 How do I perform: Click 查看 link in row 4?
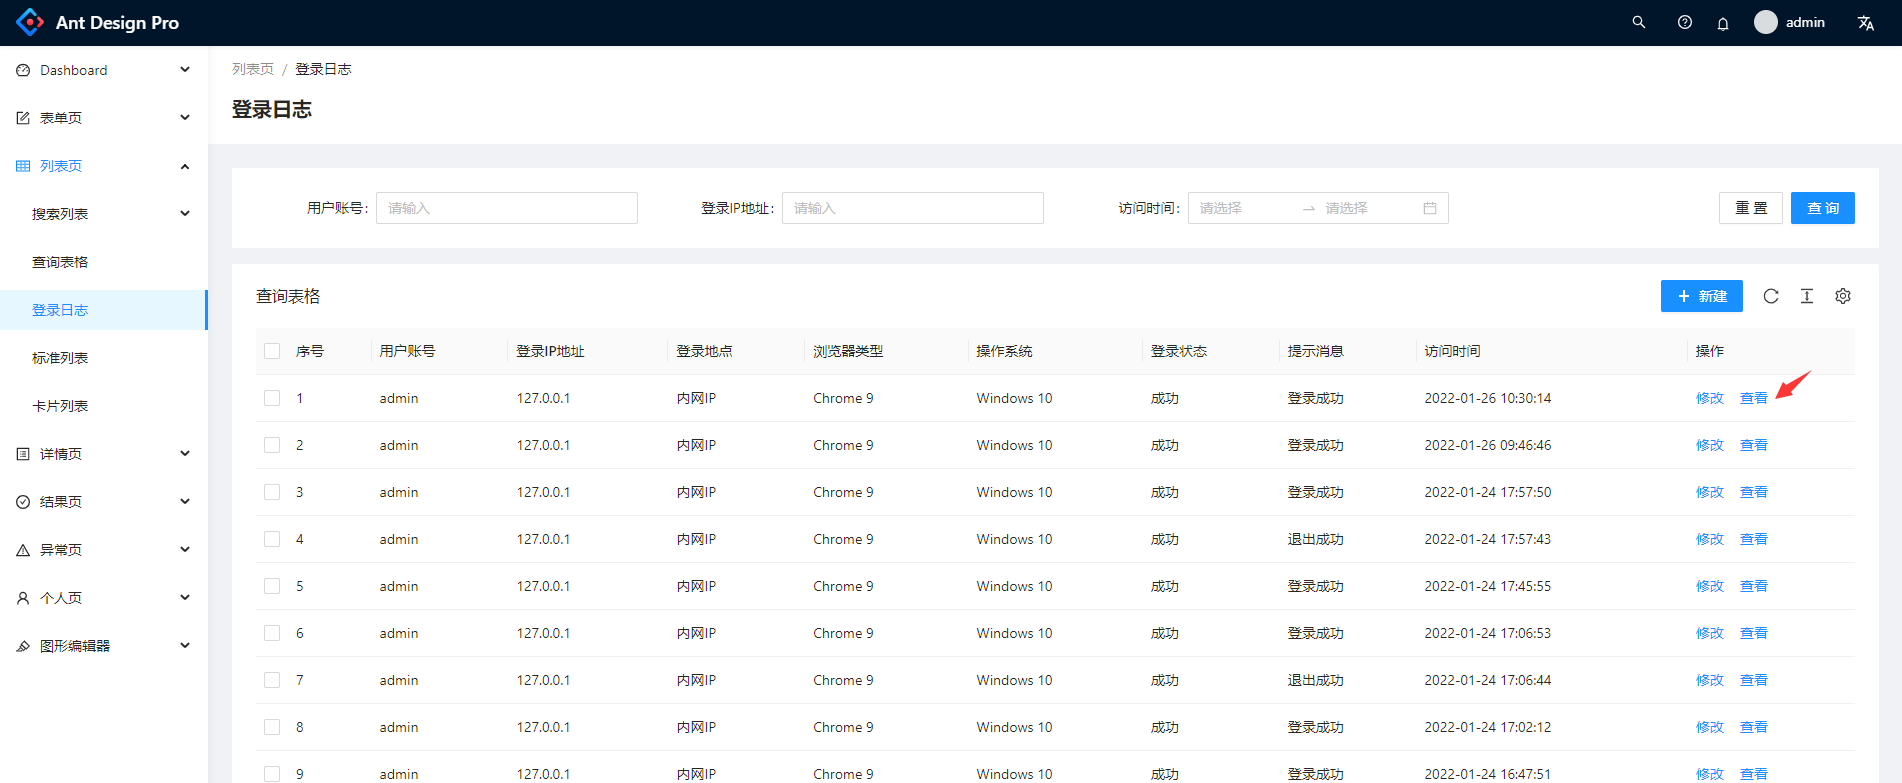1754,539
